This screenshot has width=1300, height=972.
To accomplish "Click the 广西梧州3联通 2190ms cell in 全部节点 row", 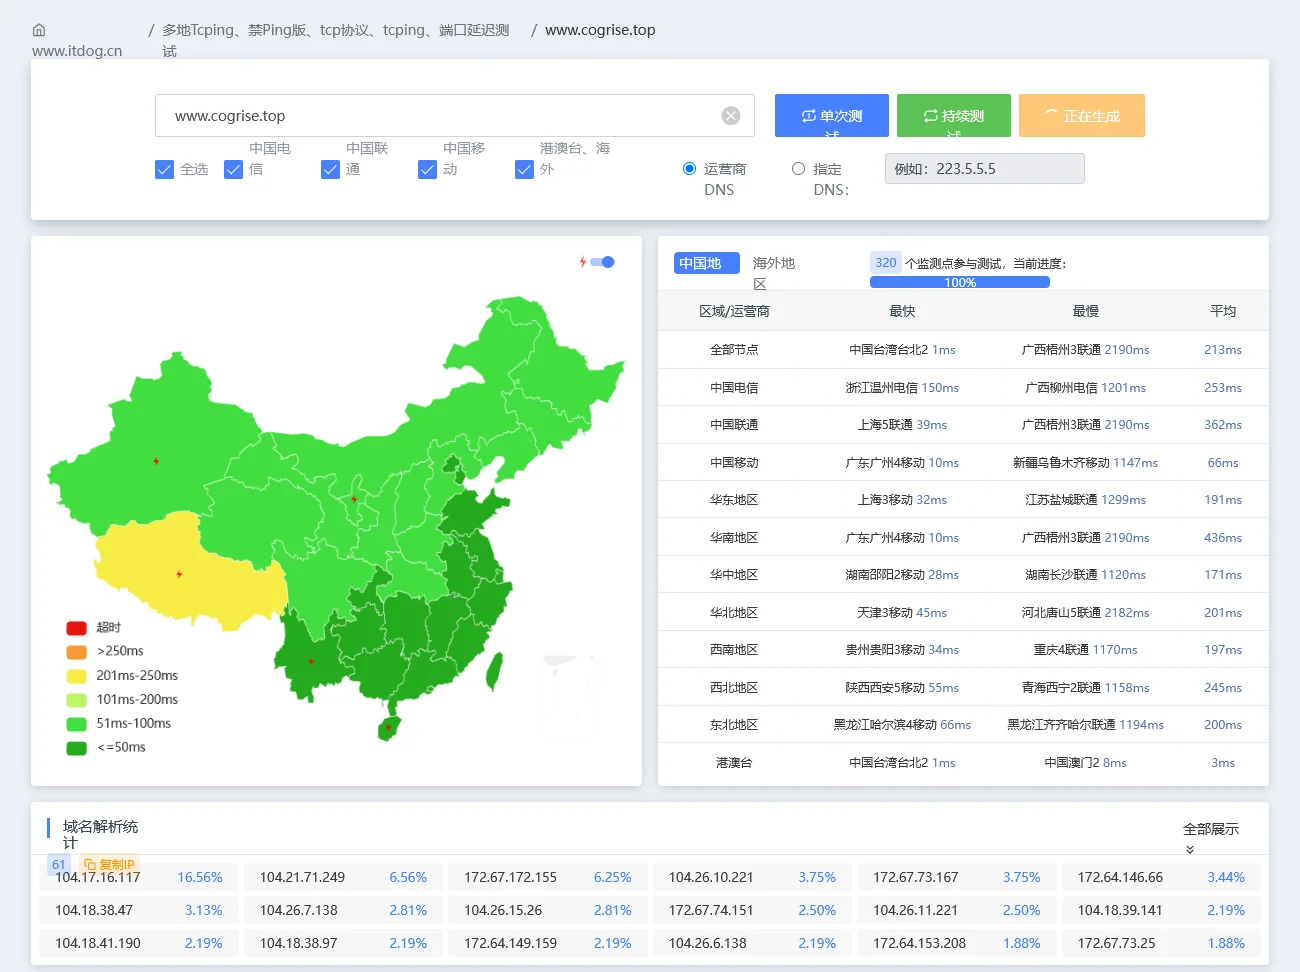I will coord(1086,350).
